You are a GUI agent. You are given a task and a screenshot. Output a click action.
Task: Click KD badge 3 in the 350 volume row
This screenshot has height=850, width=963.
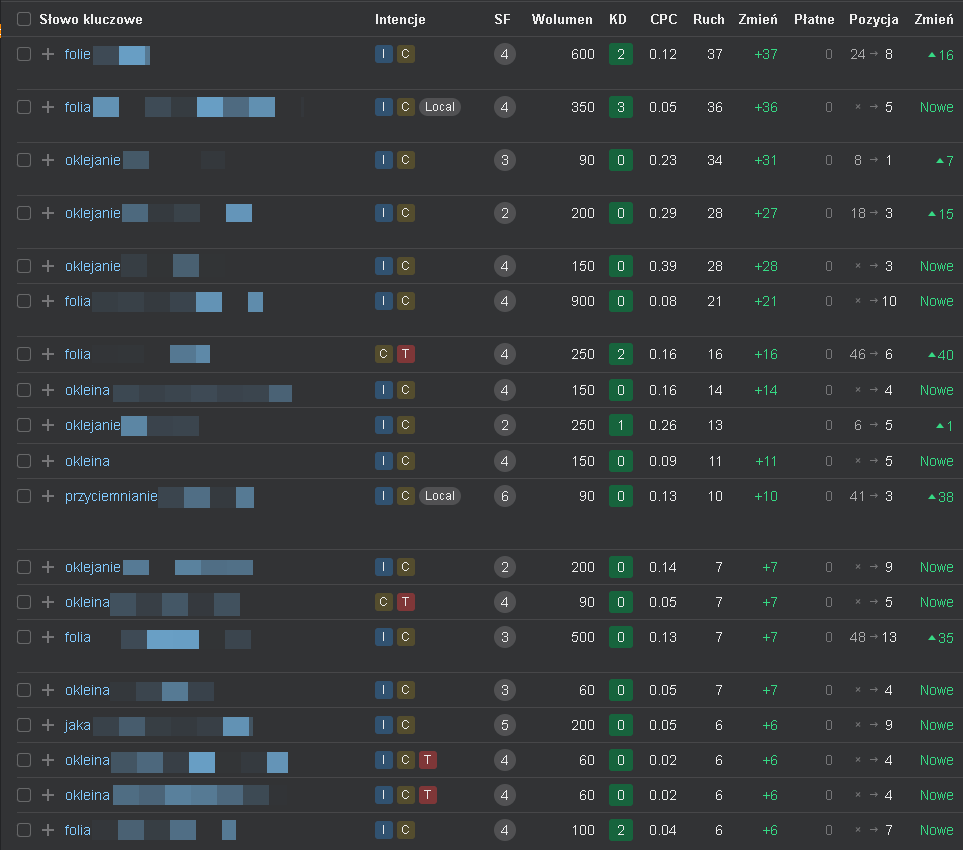click(620, 107)
